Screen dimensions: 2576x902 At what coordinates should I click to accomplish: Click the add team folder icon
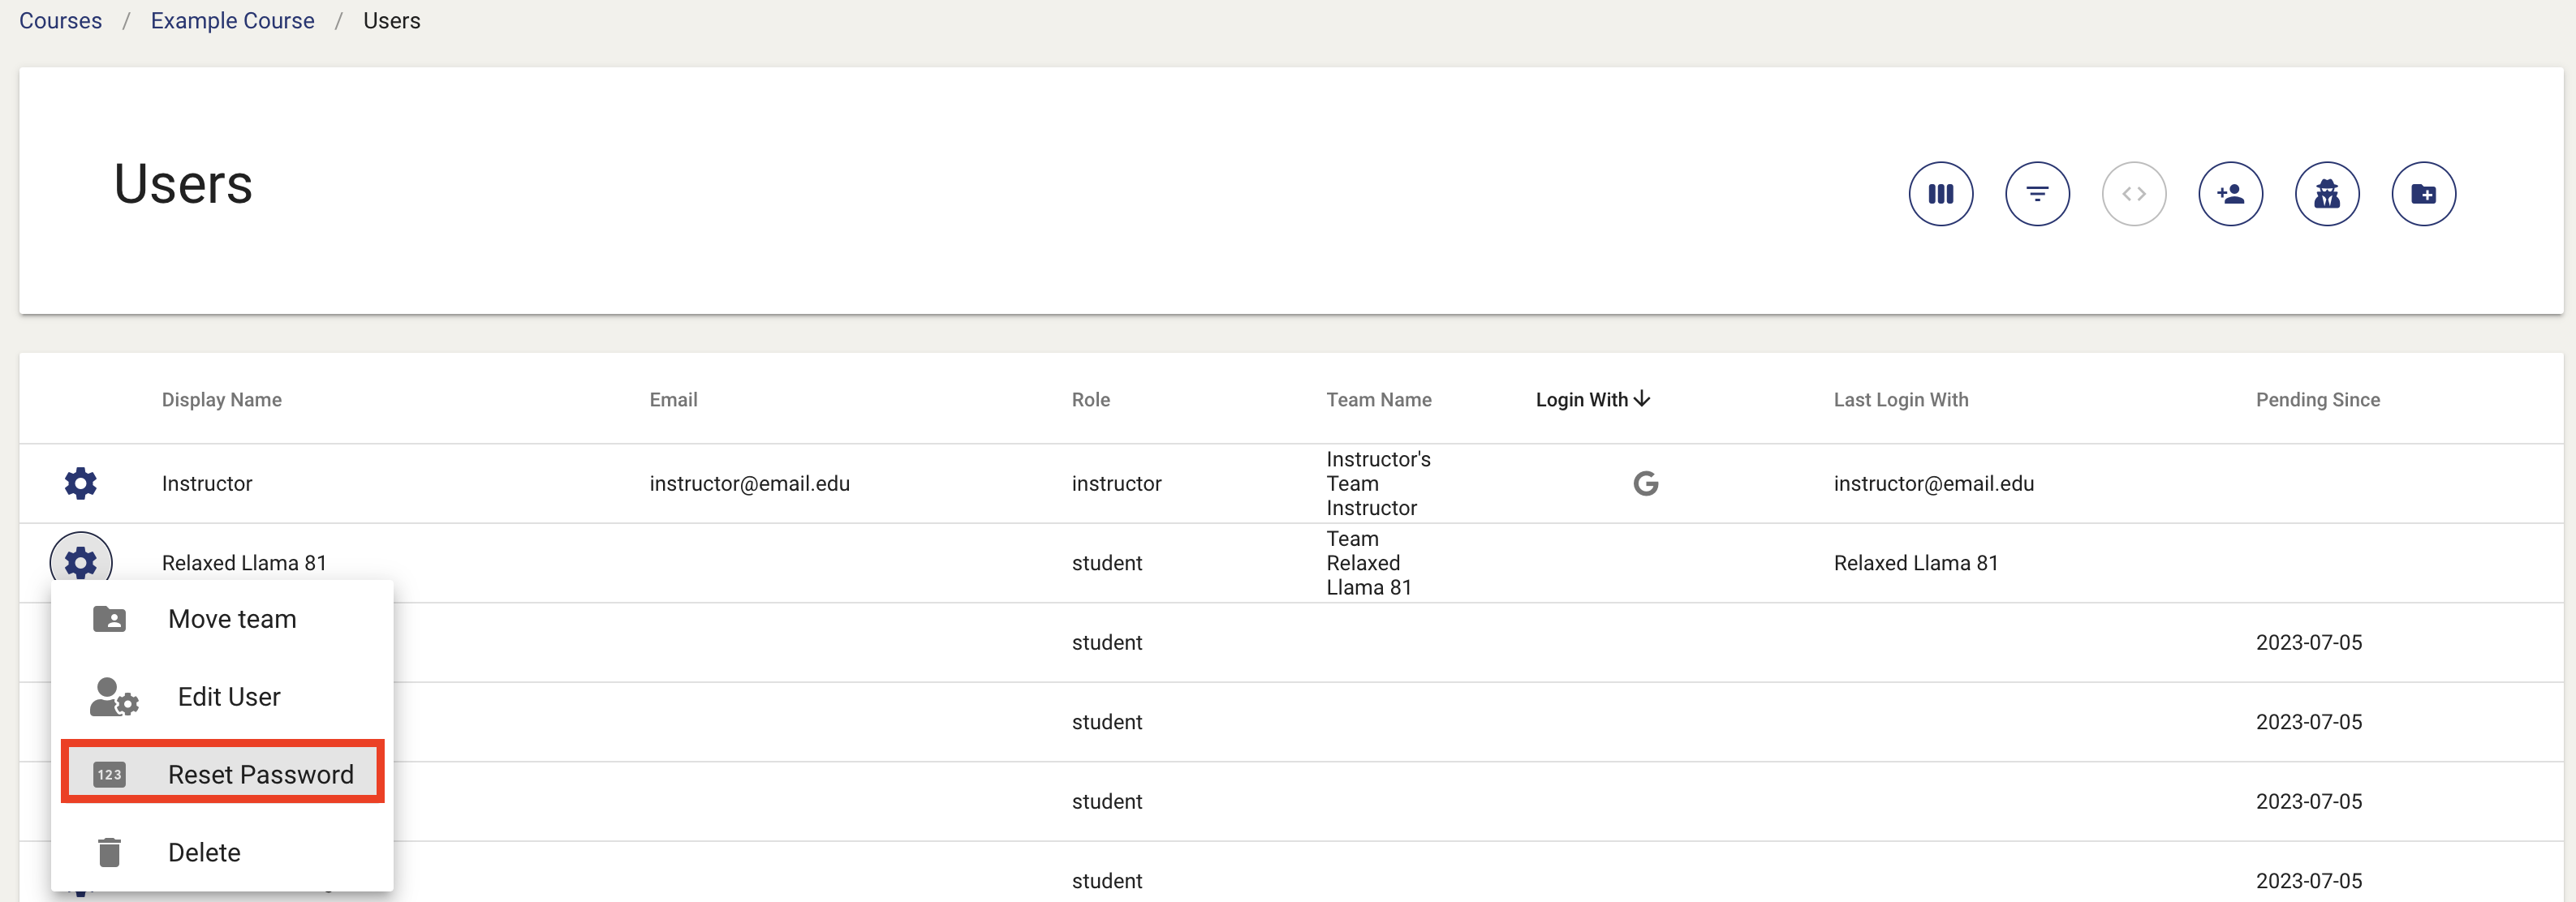(2423, 194)
